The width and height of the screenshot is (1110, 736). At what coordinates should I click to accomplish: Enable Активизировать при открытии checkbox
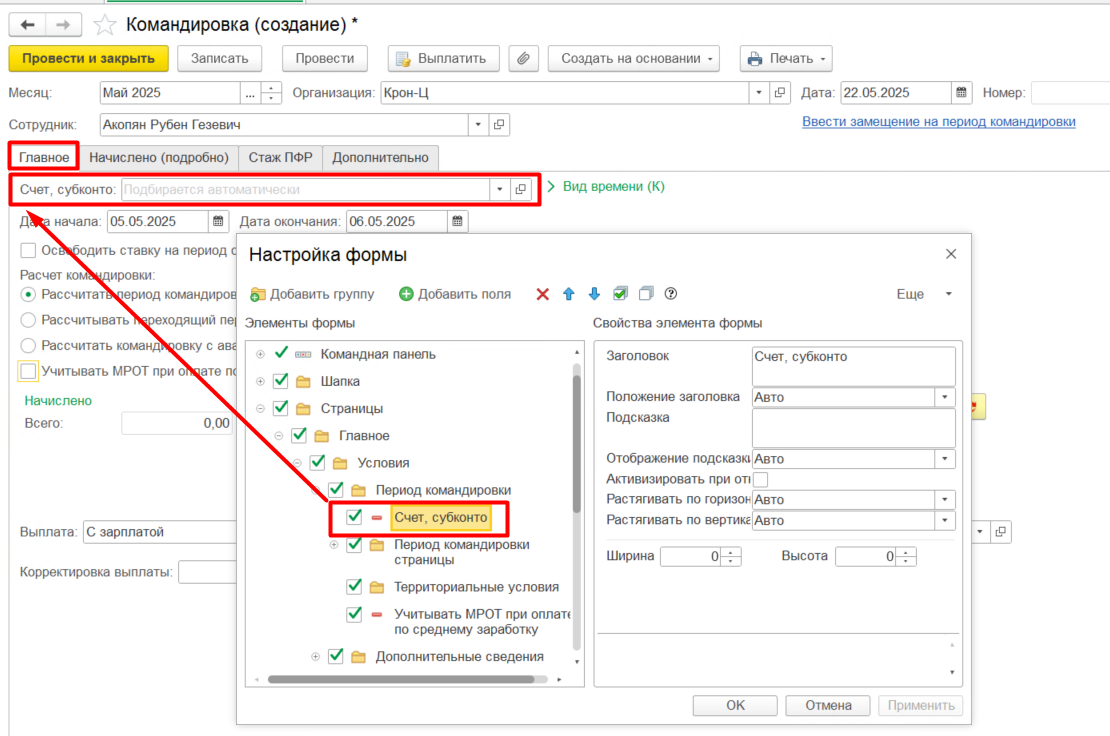(760, 480)
